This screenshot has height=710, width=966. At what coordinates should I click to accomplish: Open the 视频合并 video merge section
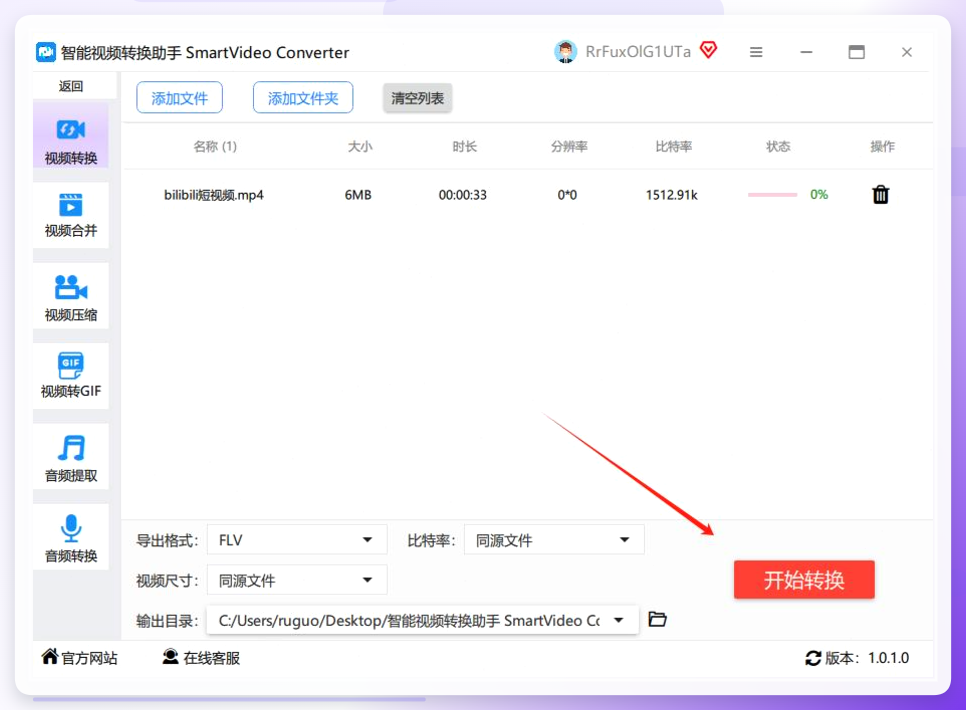(x=71, y=215)
